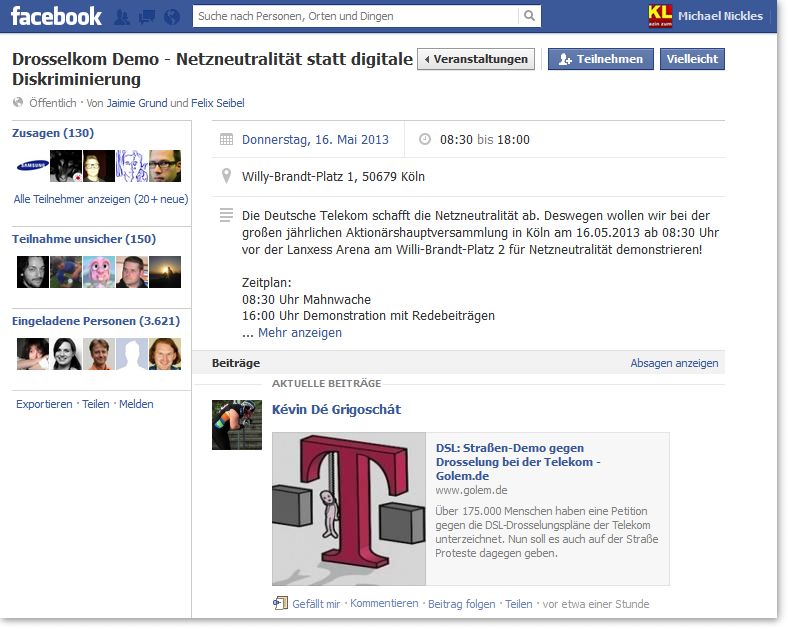Show all participants (20+ neue)
This screenshot has height=629, width=788.
pyautogui.click(x=101, y=199)
